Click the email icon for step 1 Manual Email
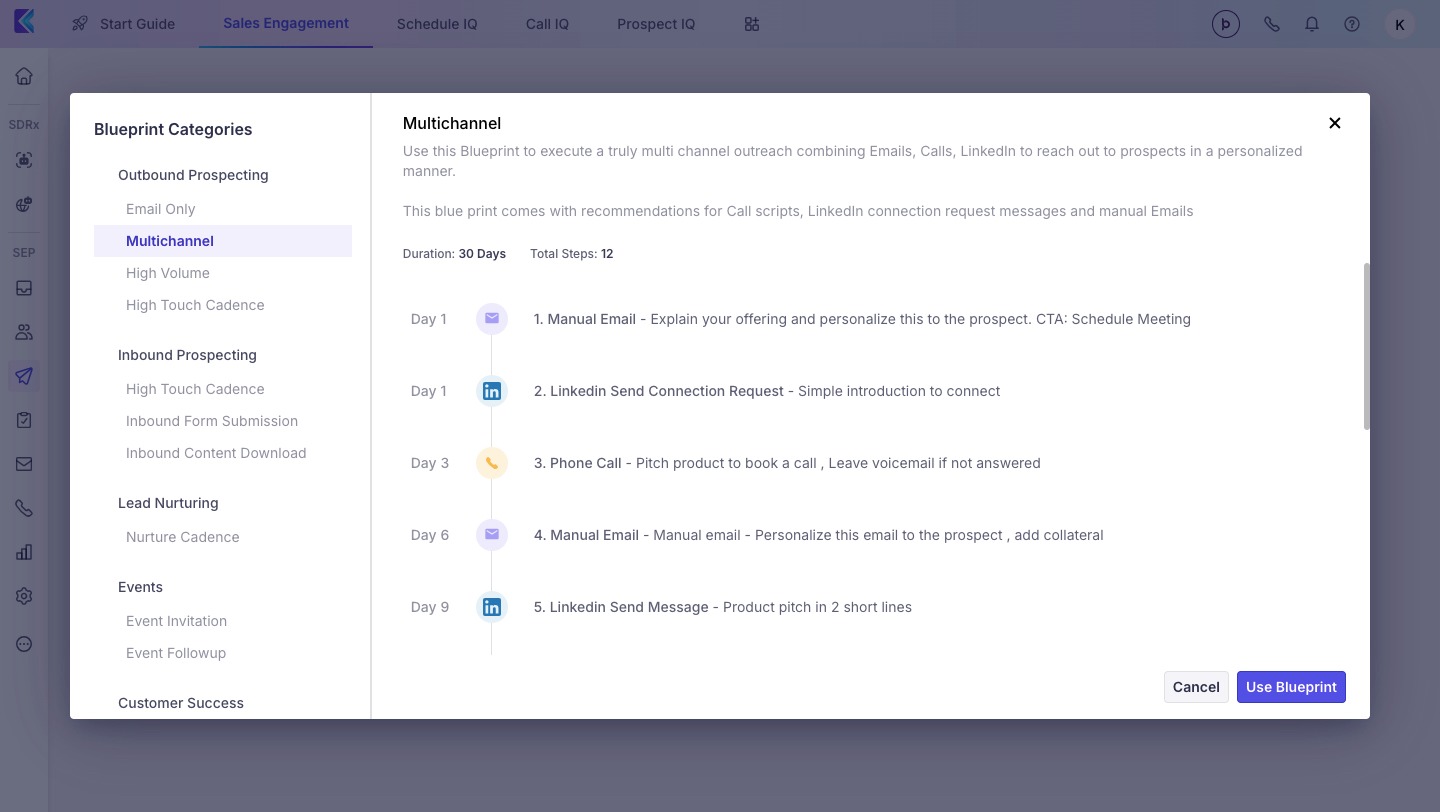Screen dimensions: 1440x812 coord(492,319)
